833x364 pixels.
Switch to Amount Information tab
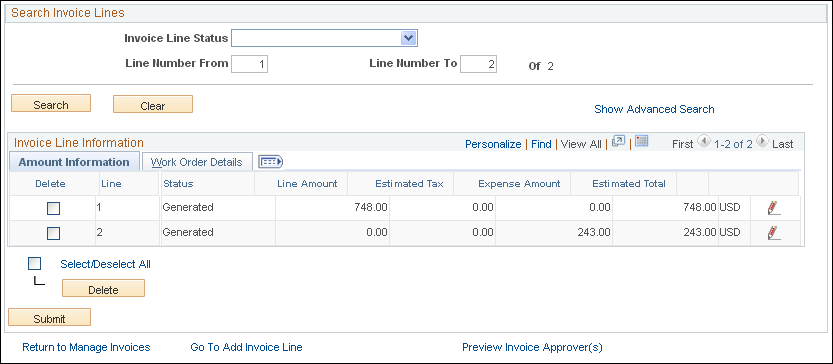74,162
